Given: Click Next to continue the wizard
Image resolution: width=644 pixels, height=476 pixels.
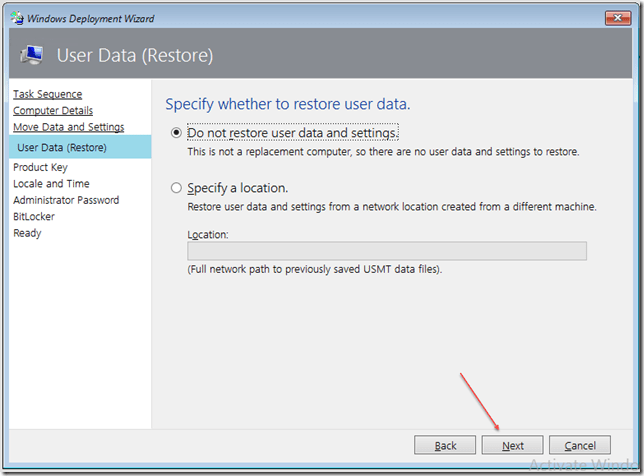Looking at the screenshot, I should click(512, 446).
